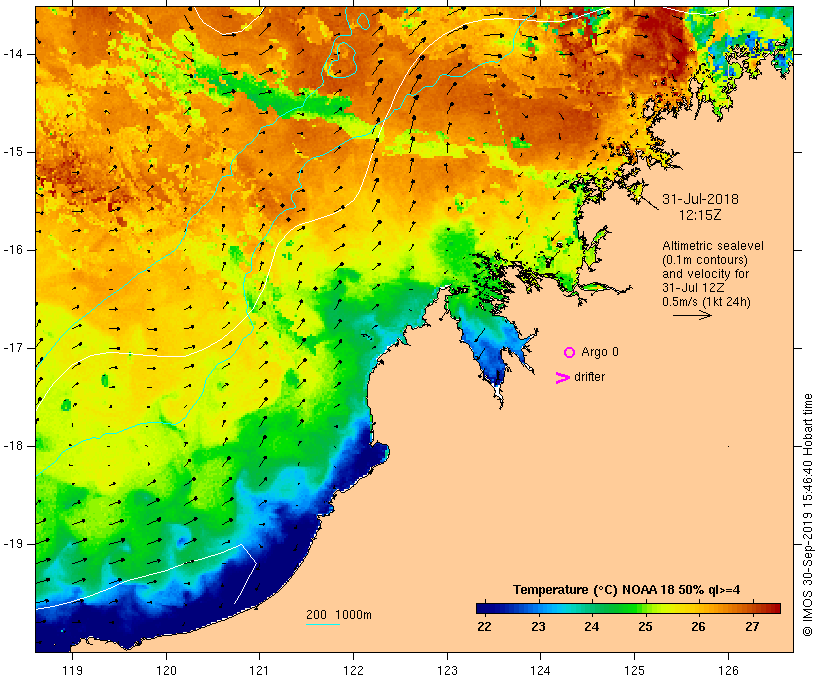Click the latitude axis label -14
Viewport: 820px width, 680px height.
point(12,54)
